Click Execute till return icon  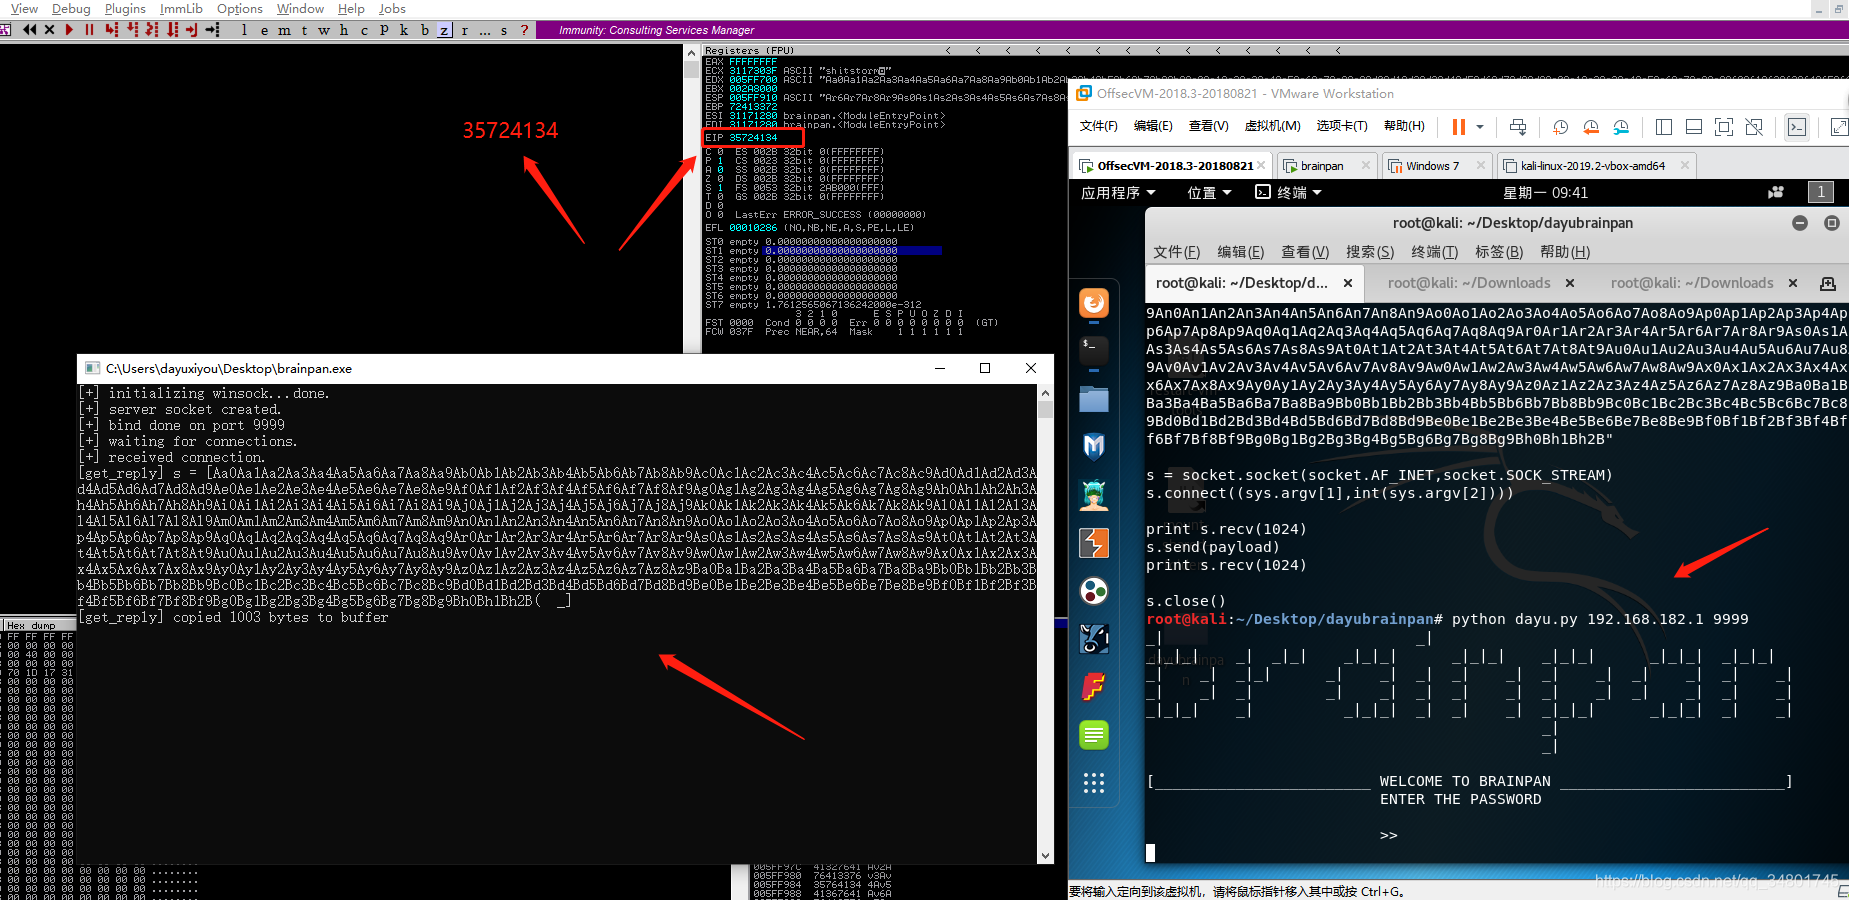(x=192, y=30)
